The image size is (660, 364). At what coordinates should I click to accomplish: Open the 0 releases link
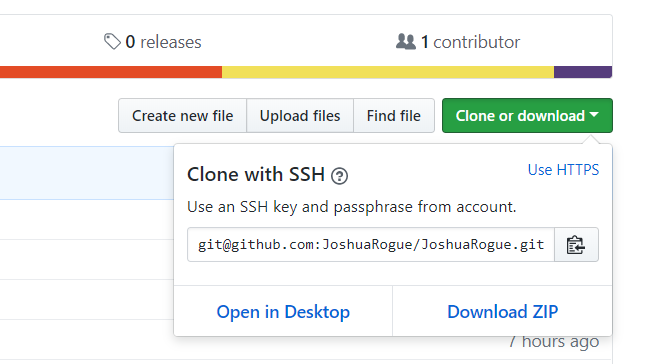[152, 42]
